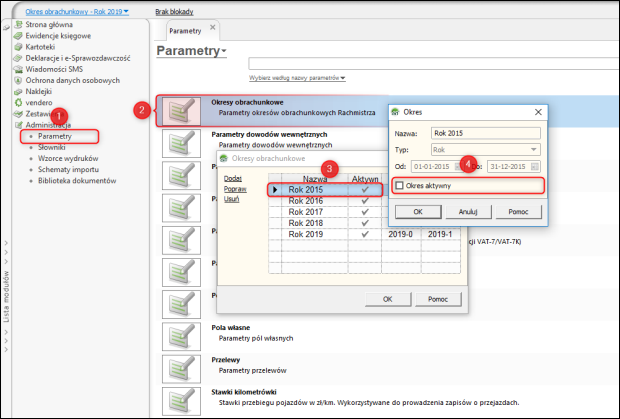This screenshot has width=620, height=419.
Task: Click the 2019-0 cell
Action: click(x=401, y=234)
